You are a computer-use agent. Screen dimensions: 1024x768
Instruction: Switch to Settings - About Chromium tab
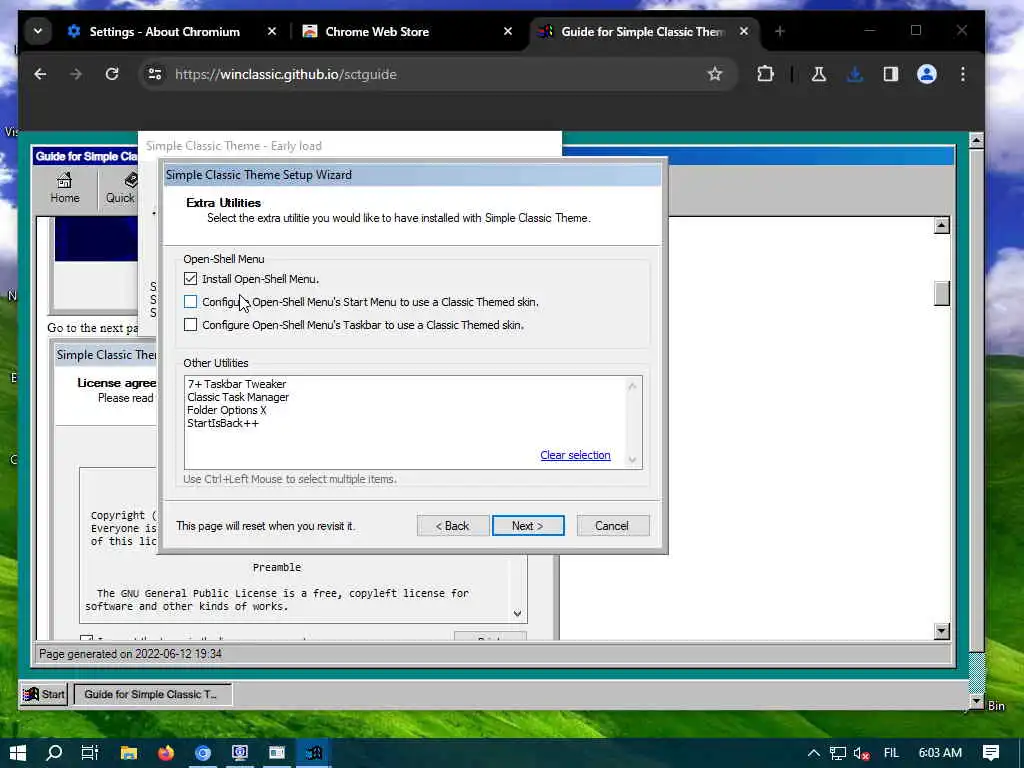click(x=165, y=31)
